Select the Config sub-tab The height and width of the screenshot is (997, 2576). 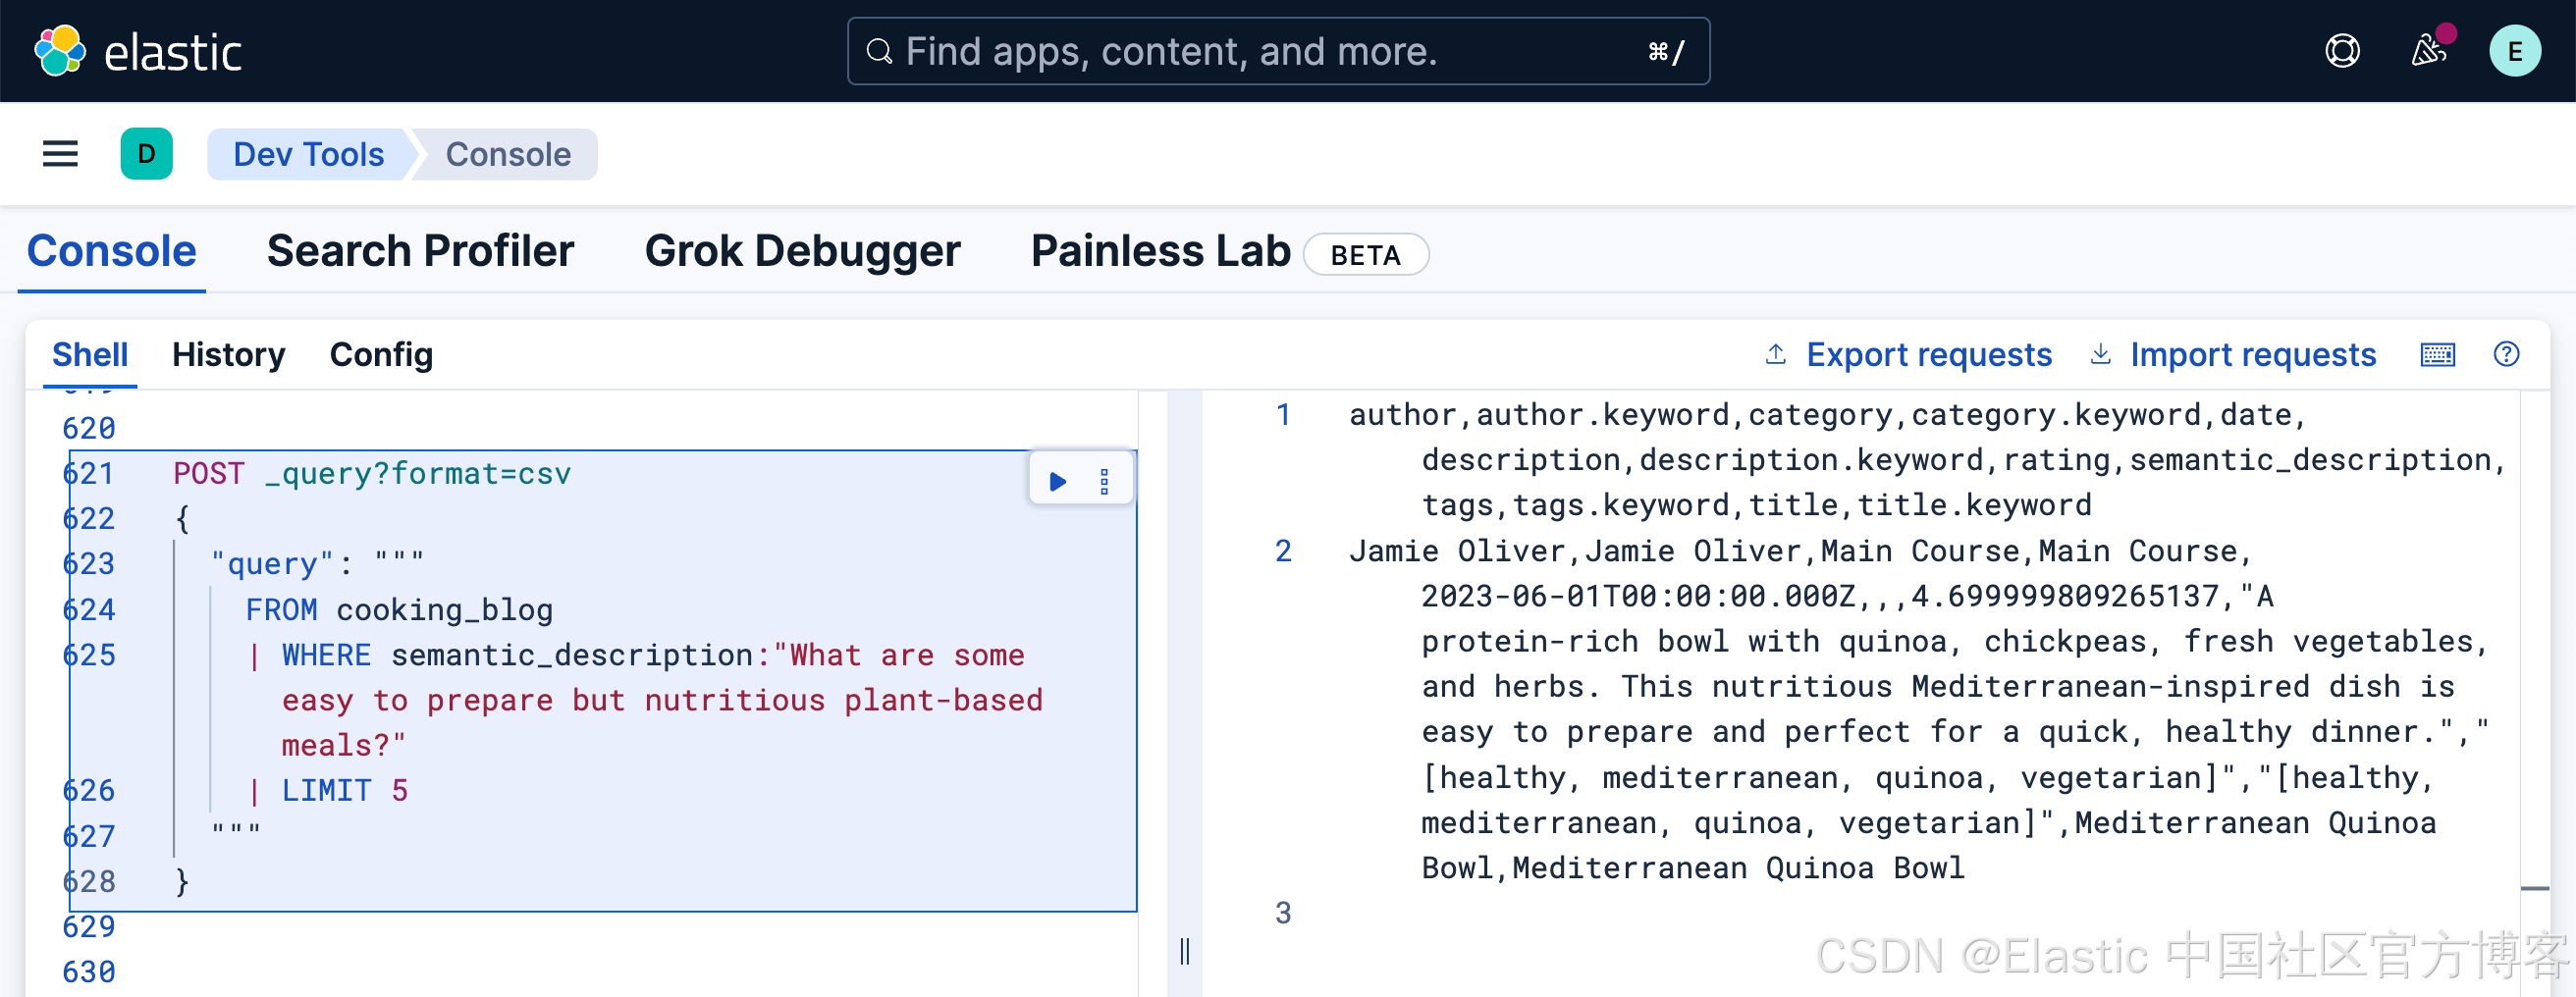click(x=381, y=355)
